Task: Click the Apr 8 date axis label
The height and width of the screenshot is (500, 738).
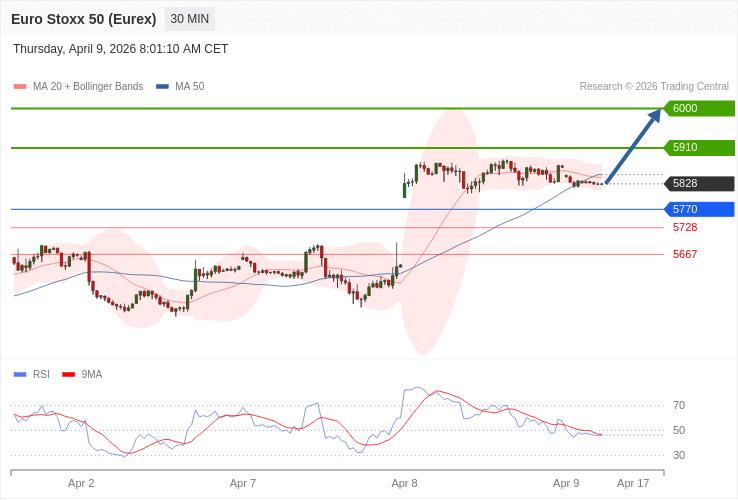Action: [x=405, y=484]
